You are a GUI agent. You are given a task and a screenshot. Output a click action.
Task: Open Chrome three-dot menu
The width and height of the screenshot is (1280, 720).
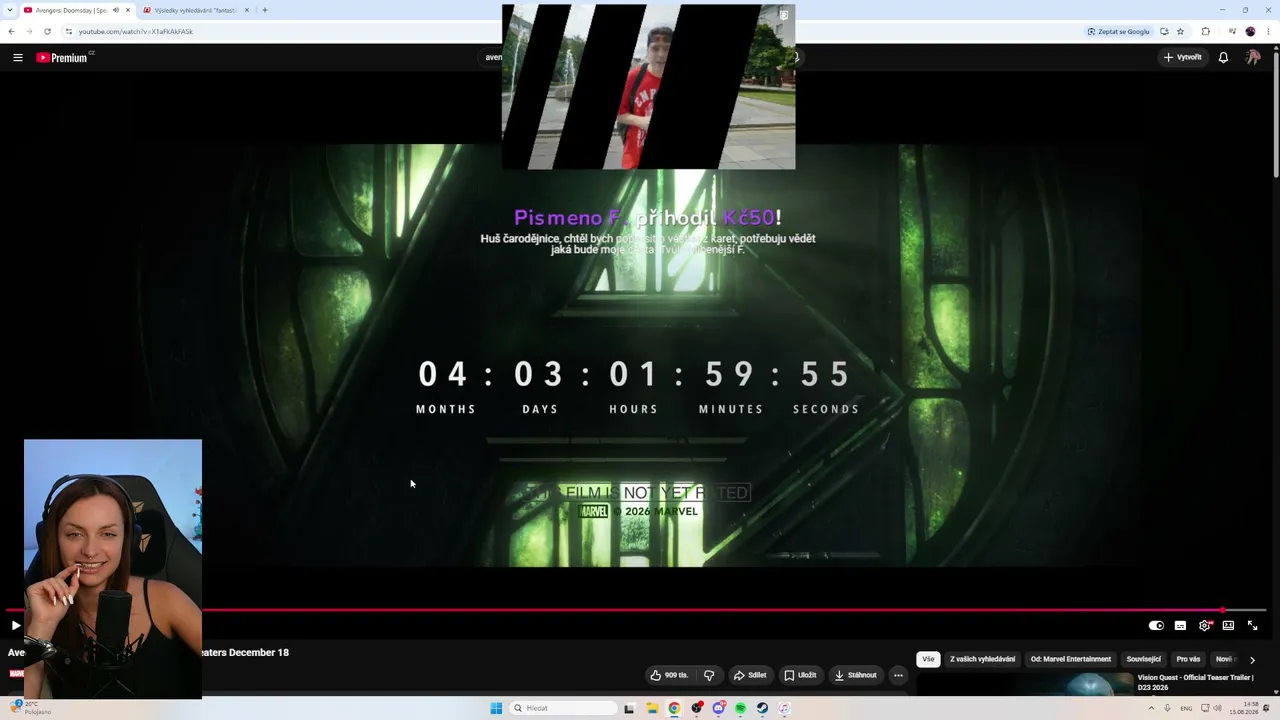[1268, 31]
